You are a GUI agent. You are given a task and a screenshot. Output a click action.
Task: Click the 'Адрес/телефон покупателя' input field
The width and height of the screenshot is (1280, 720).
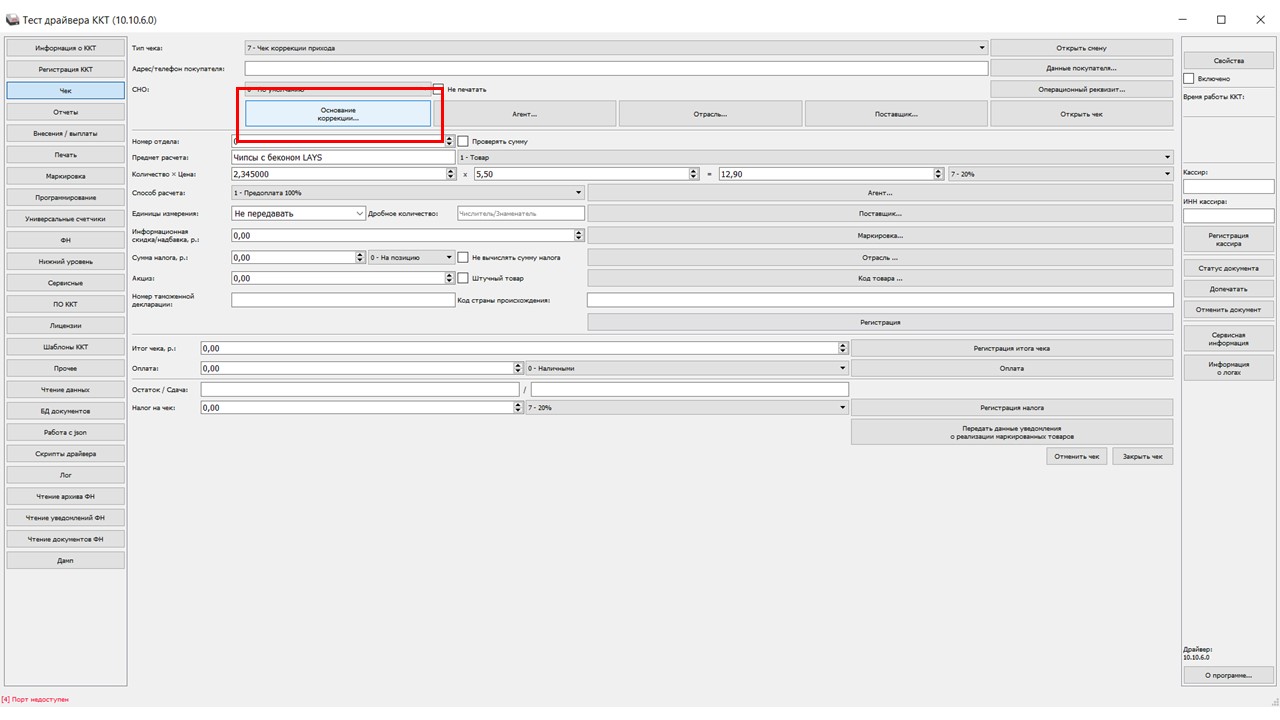tap(615, 69)
